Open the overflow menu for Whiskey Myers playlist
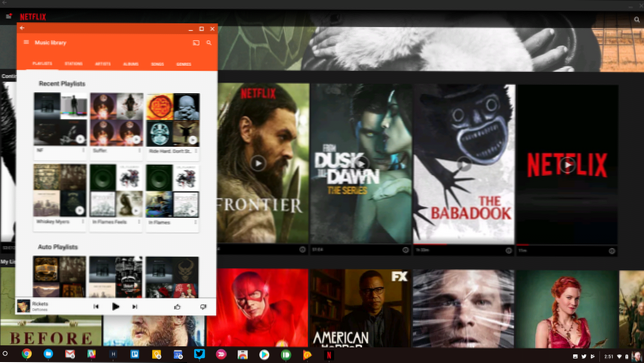Image resolution: width=644 pixels, height=363 pixels. click(x=83, y=221)
